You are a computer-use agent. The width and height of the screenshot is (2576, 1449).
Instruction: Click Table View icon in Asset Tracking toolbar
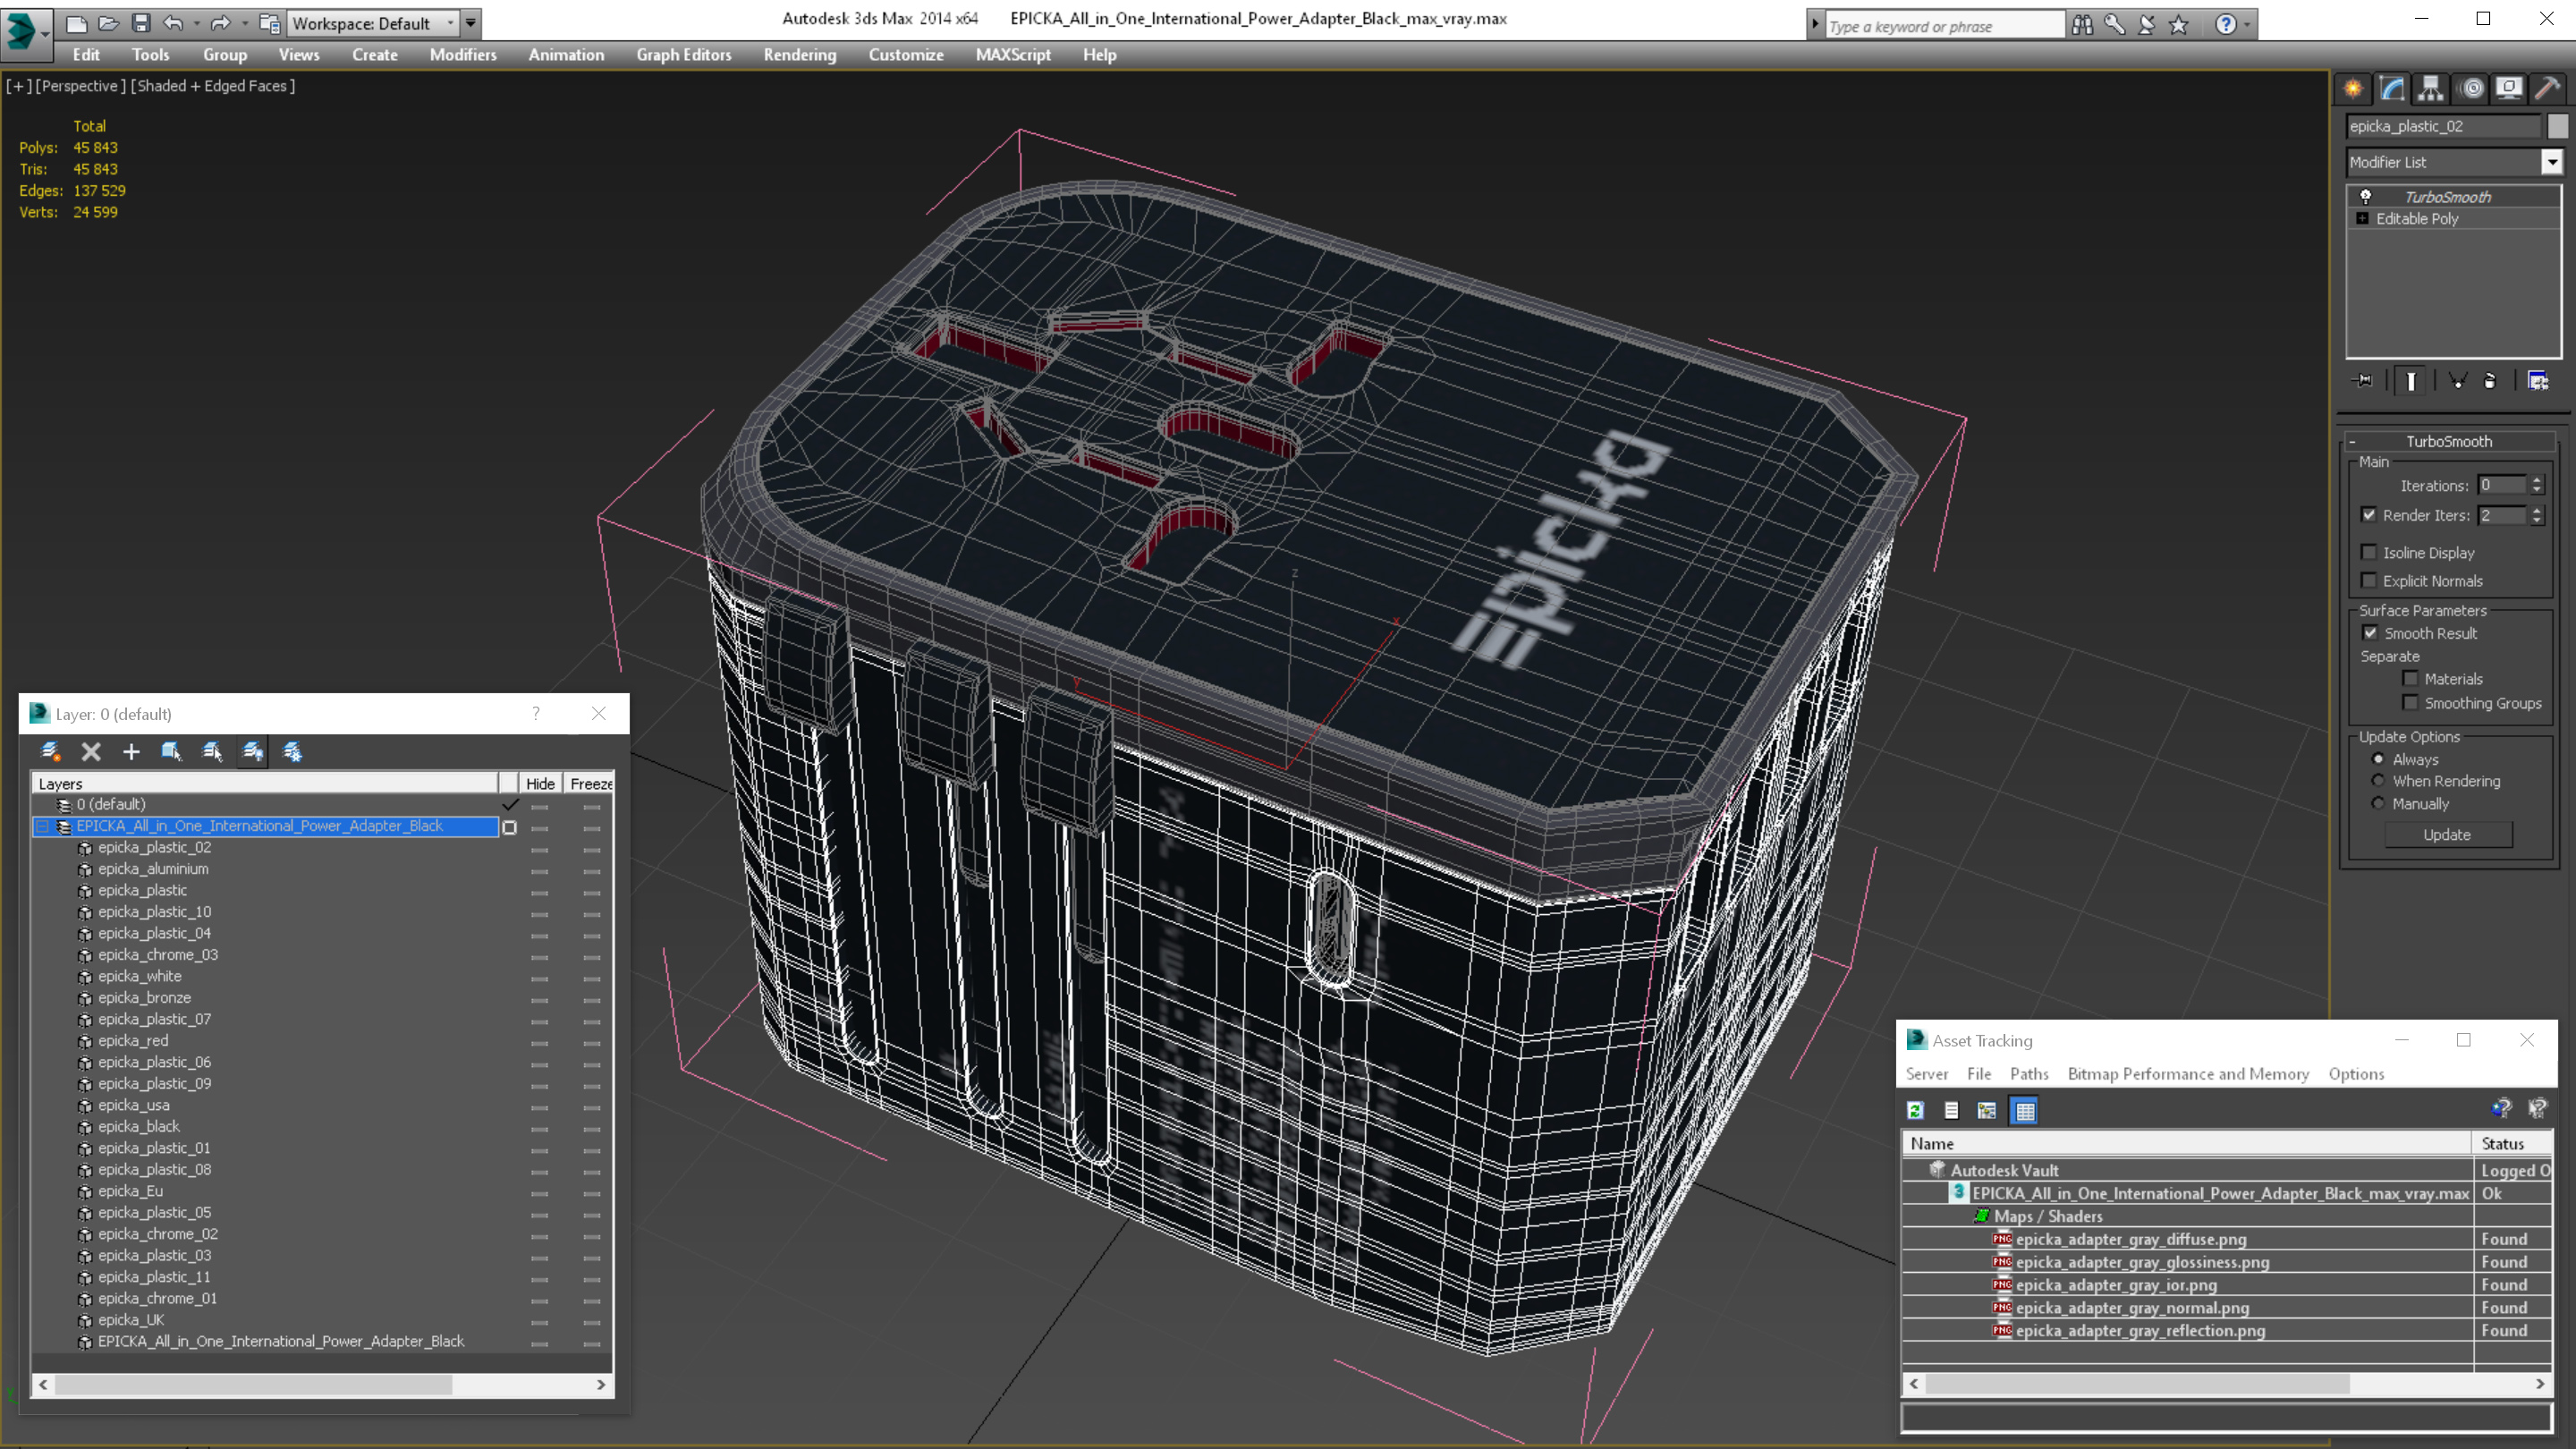click(x=2025, y=1110)
